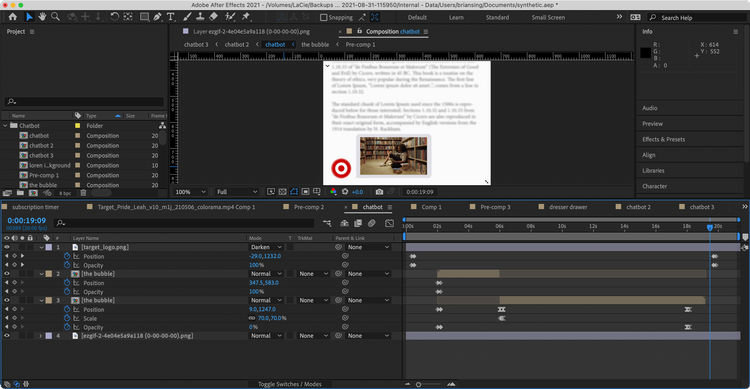Open the 100% magnification dropdown

[x=190, y=192]
